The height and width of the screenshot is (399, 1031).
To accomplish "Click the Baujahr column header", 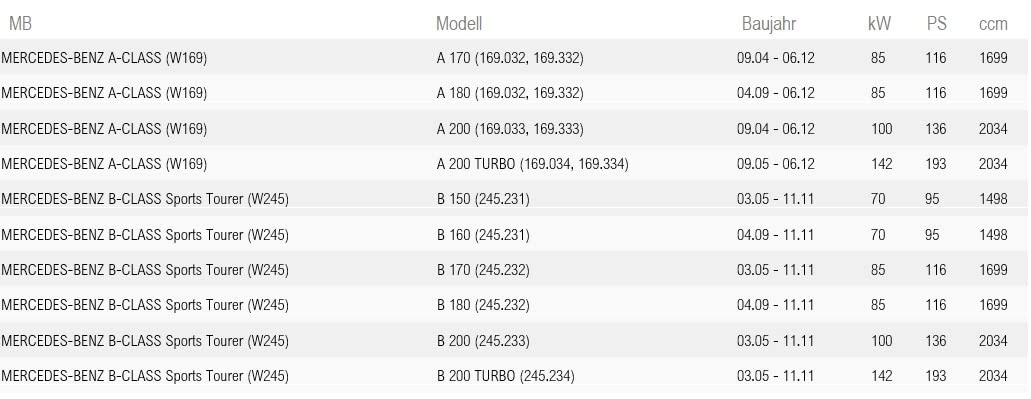I will [x=769, y=24].
